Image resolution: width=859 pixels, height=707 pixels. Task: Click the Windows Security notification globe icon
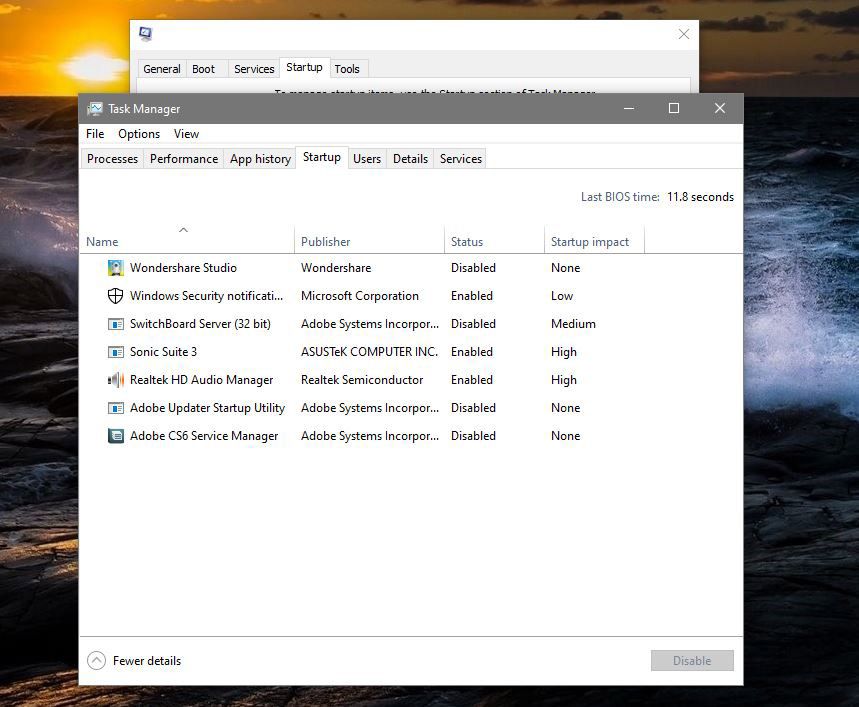pyautogui.click(x=116, y=295)
